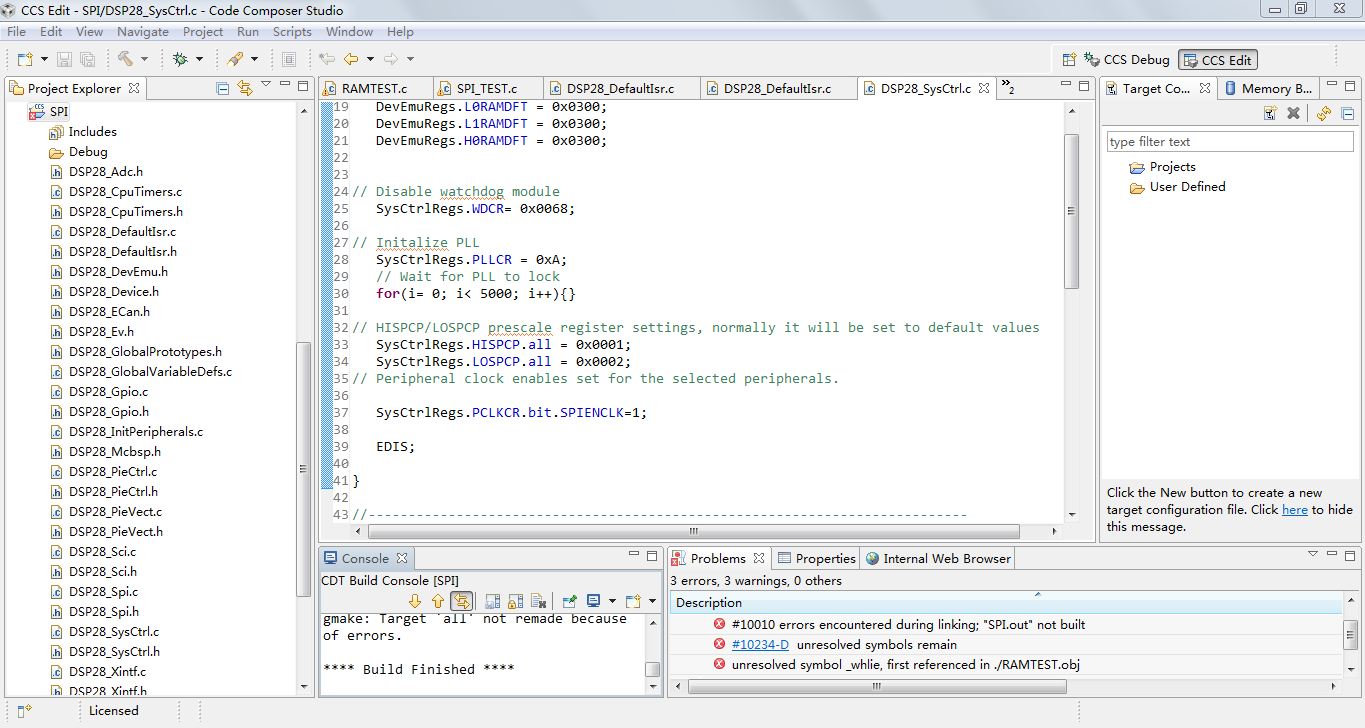Click the Next Error down arrow in Console
The image size is (1365, 728).
(415, 601)
